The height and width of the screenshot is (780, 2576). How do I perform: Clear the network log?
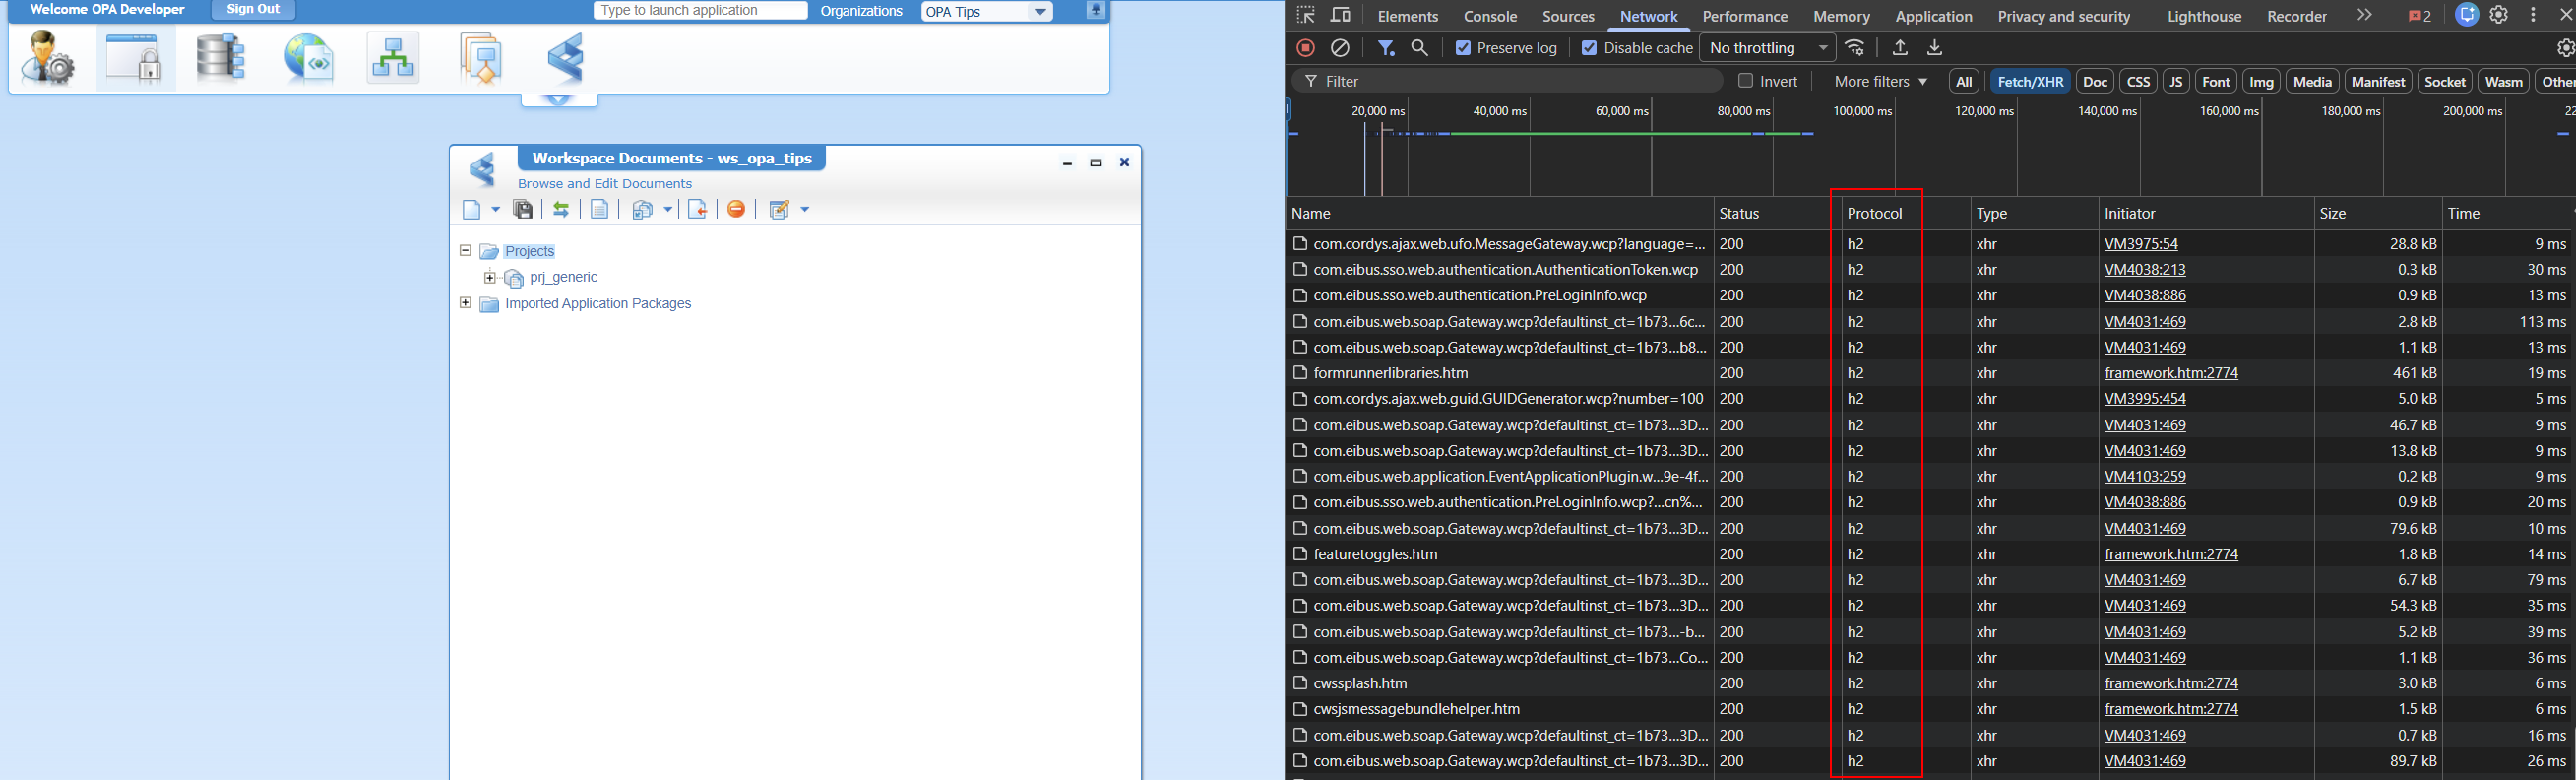click(1340, 48)
